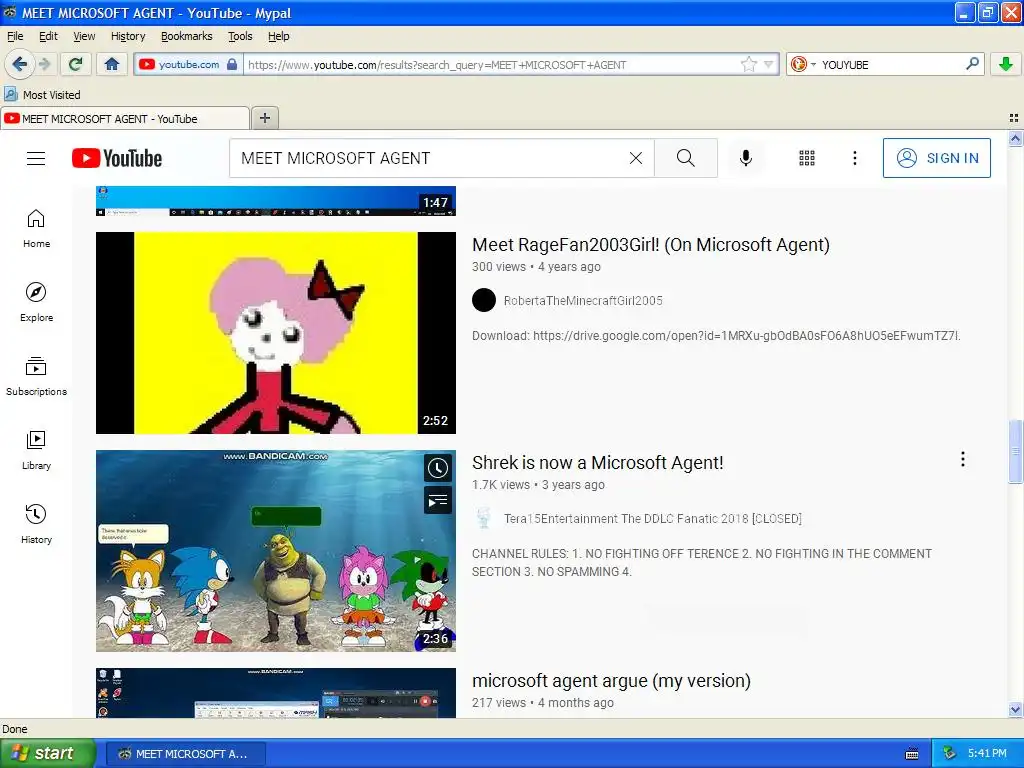Open the Windows start button
Screen dimensions: 1024x768
click(x=47, y=753)
